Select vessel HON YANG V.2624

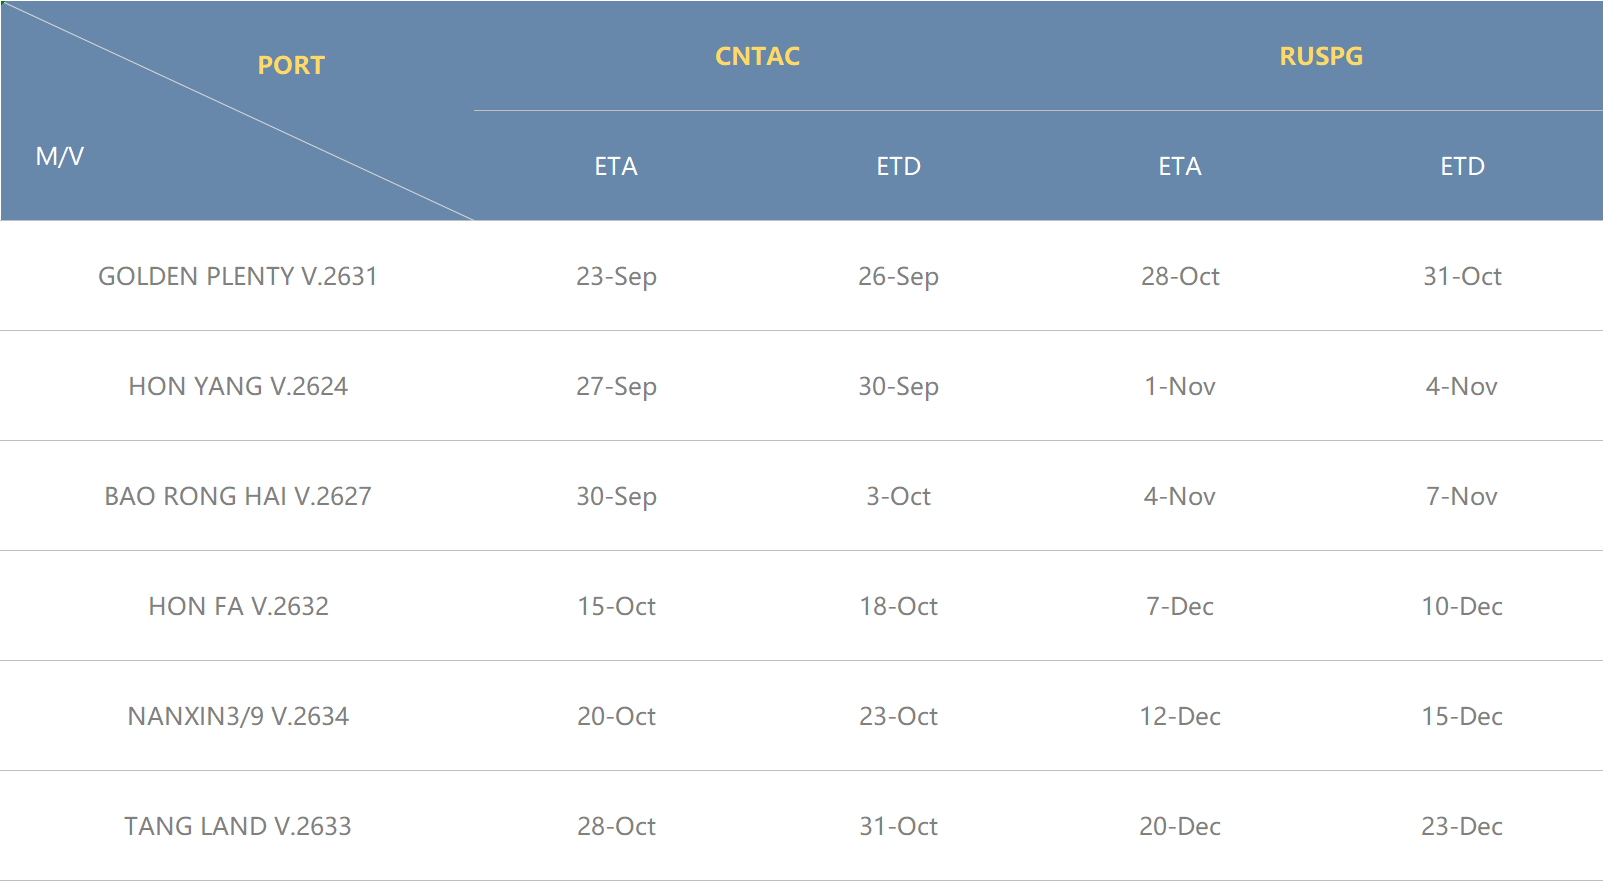pos(238,386)
